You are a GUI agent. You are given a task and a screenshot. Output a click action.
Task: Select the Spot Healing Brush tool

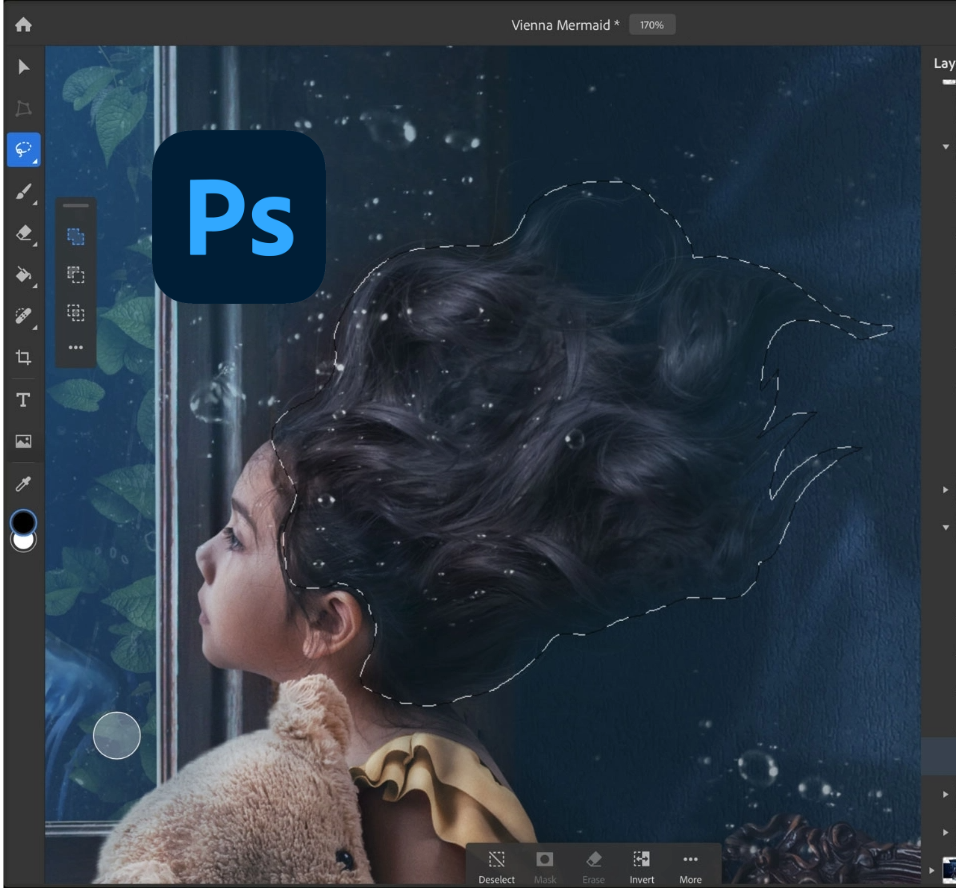(x=23, y=316)
